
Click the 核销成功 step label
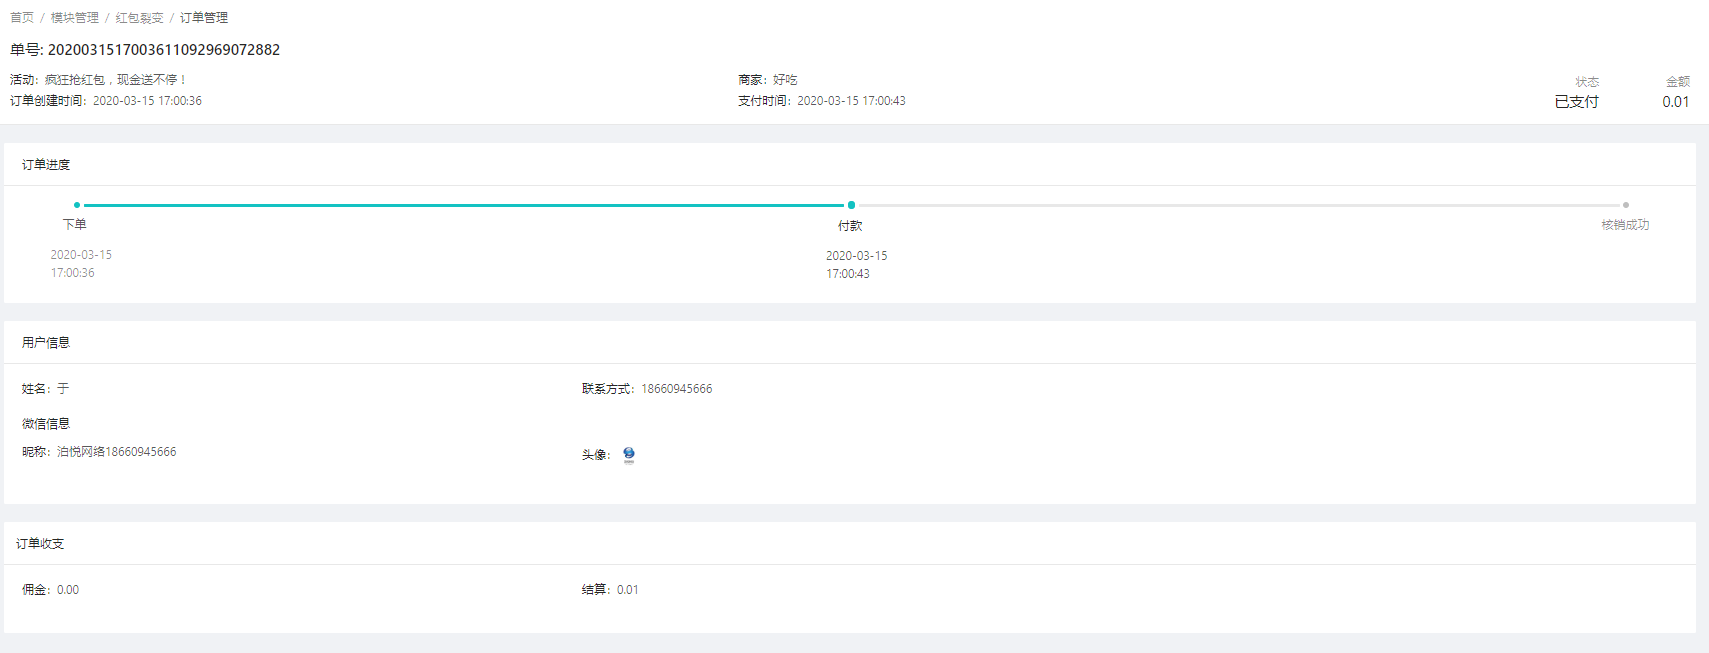(x=1625, y=225)
